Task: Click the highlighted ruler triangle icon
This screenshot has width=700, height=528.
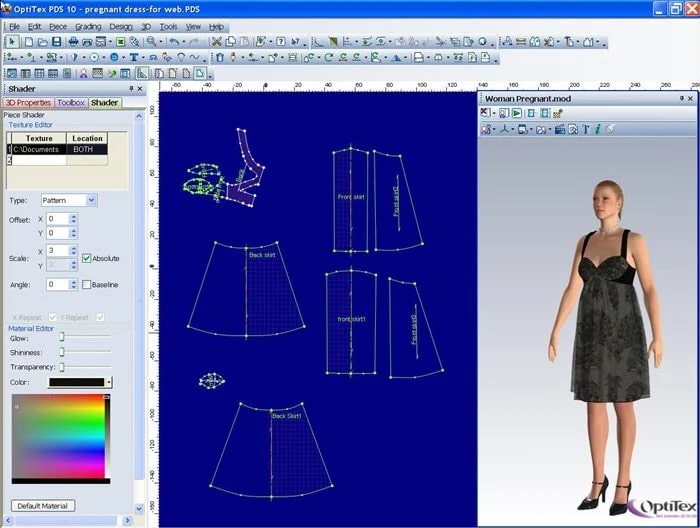Action: tap(142, 74)
